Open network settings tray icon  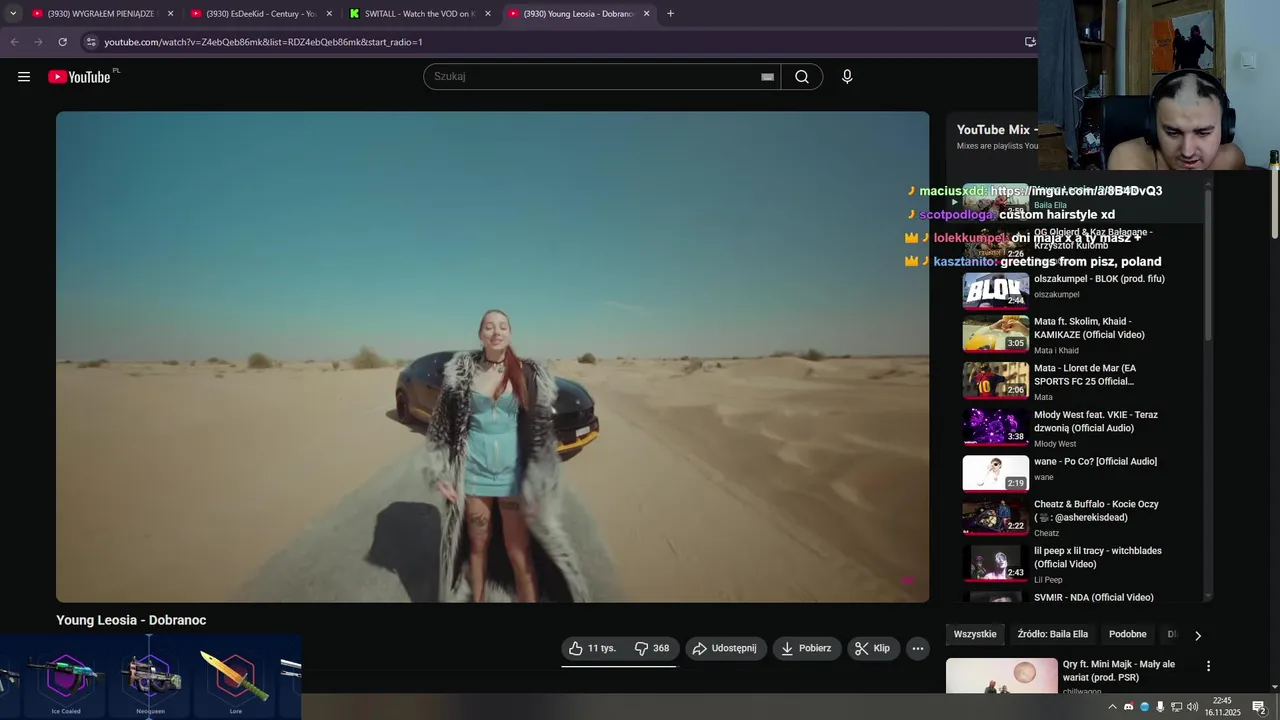click(x=1177, y=707)
